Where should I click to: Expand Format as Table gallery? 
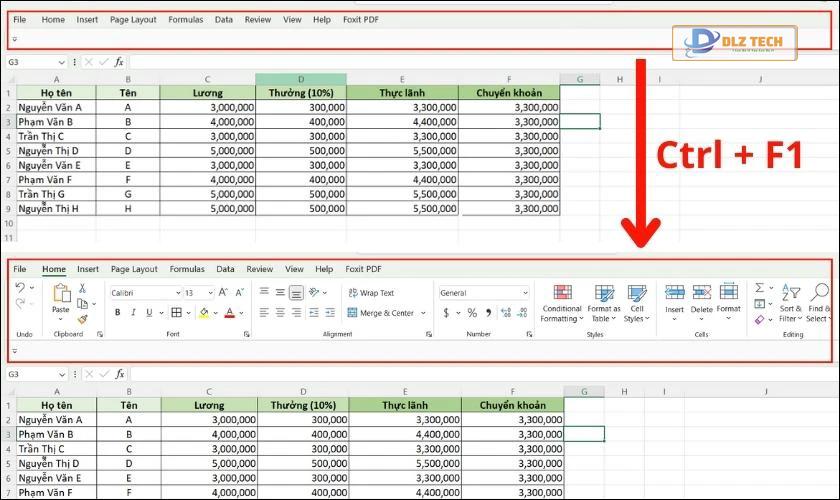pyautogui.click(x=604, y=303)
